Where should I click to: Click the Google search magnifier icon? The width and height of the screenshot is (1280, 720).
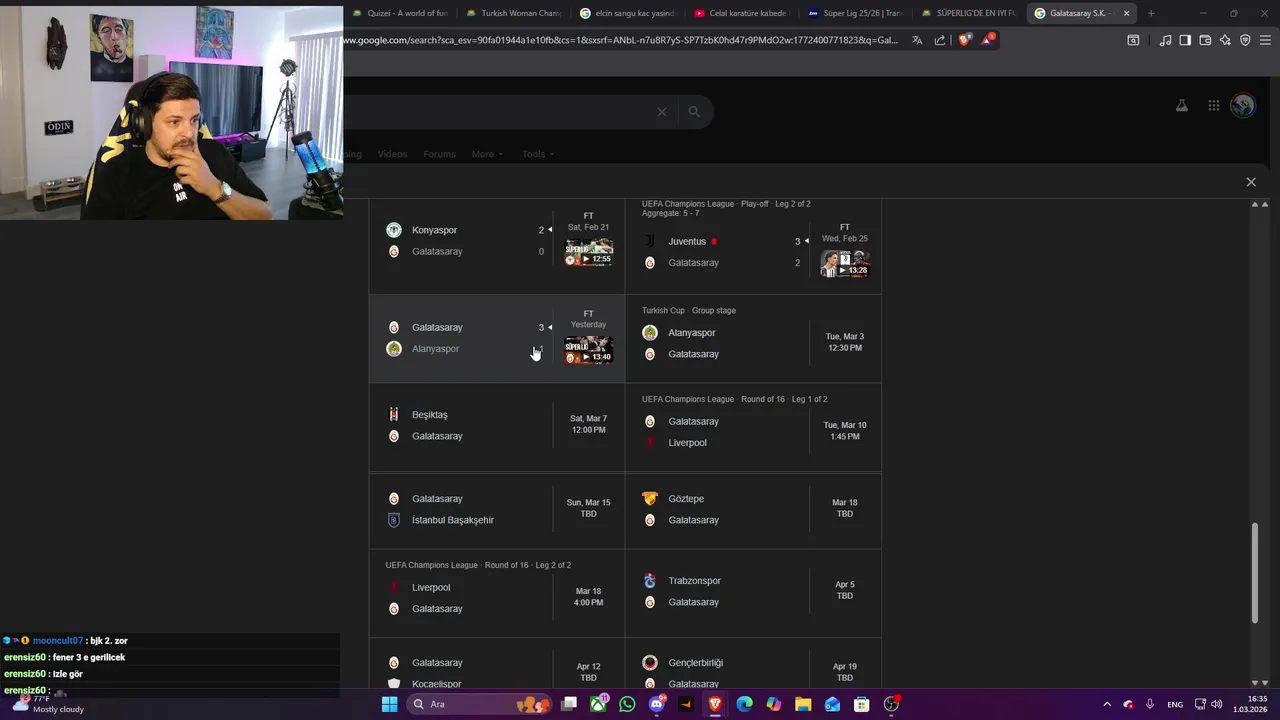pos(694,112)
